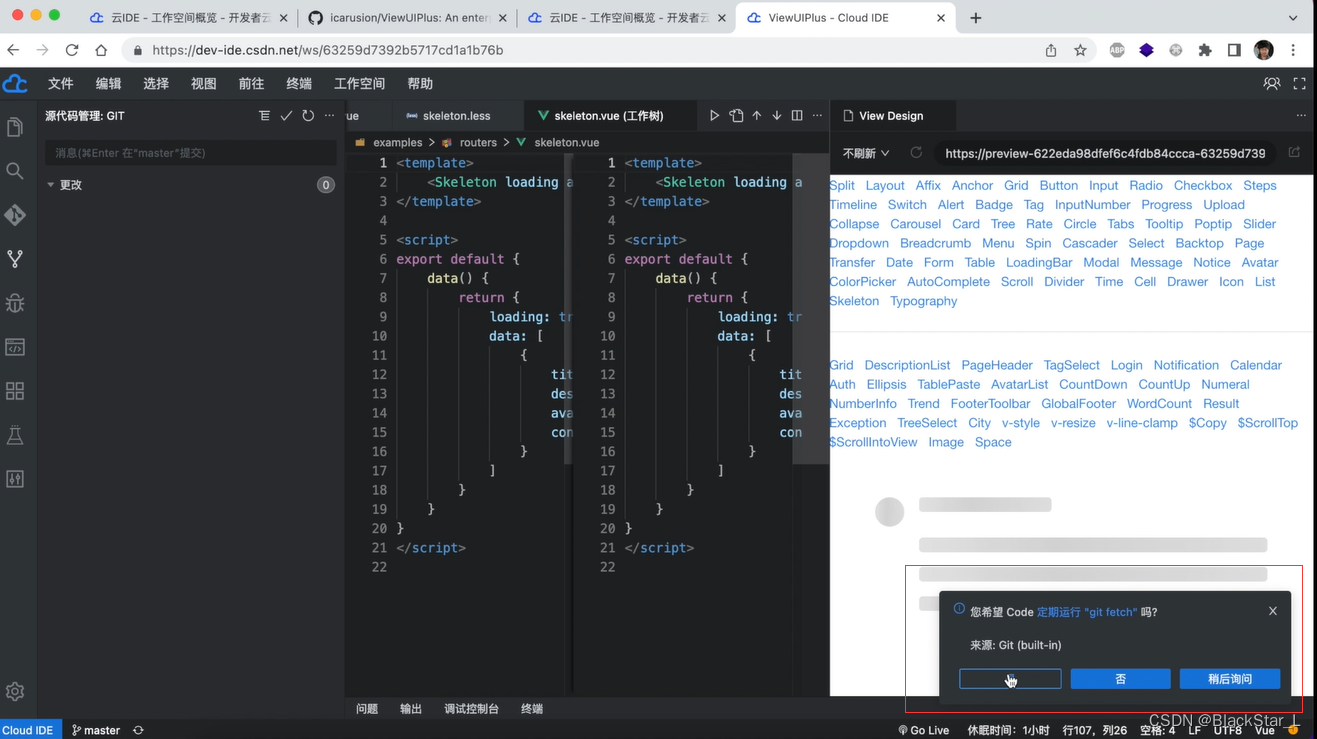The width and height of the screenshot is (1317, 739).
Task: Open the 文件 menu
Action: pos(61,84)
